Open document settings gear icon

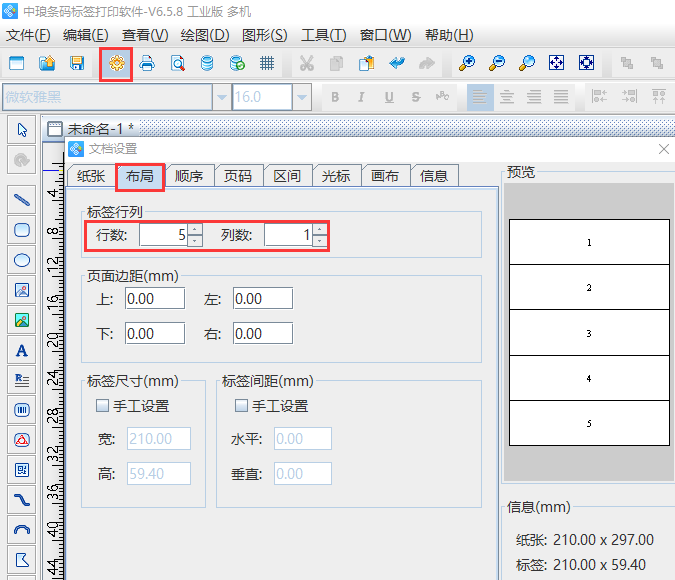pos(117,63)
